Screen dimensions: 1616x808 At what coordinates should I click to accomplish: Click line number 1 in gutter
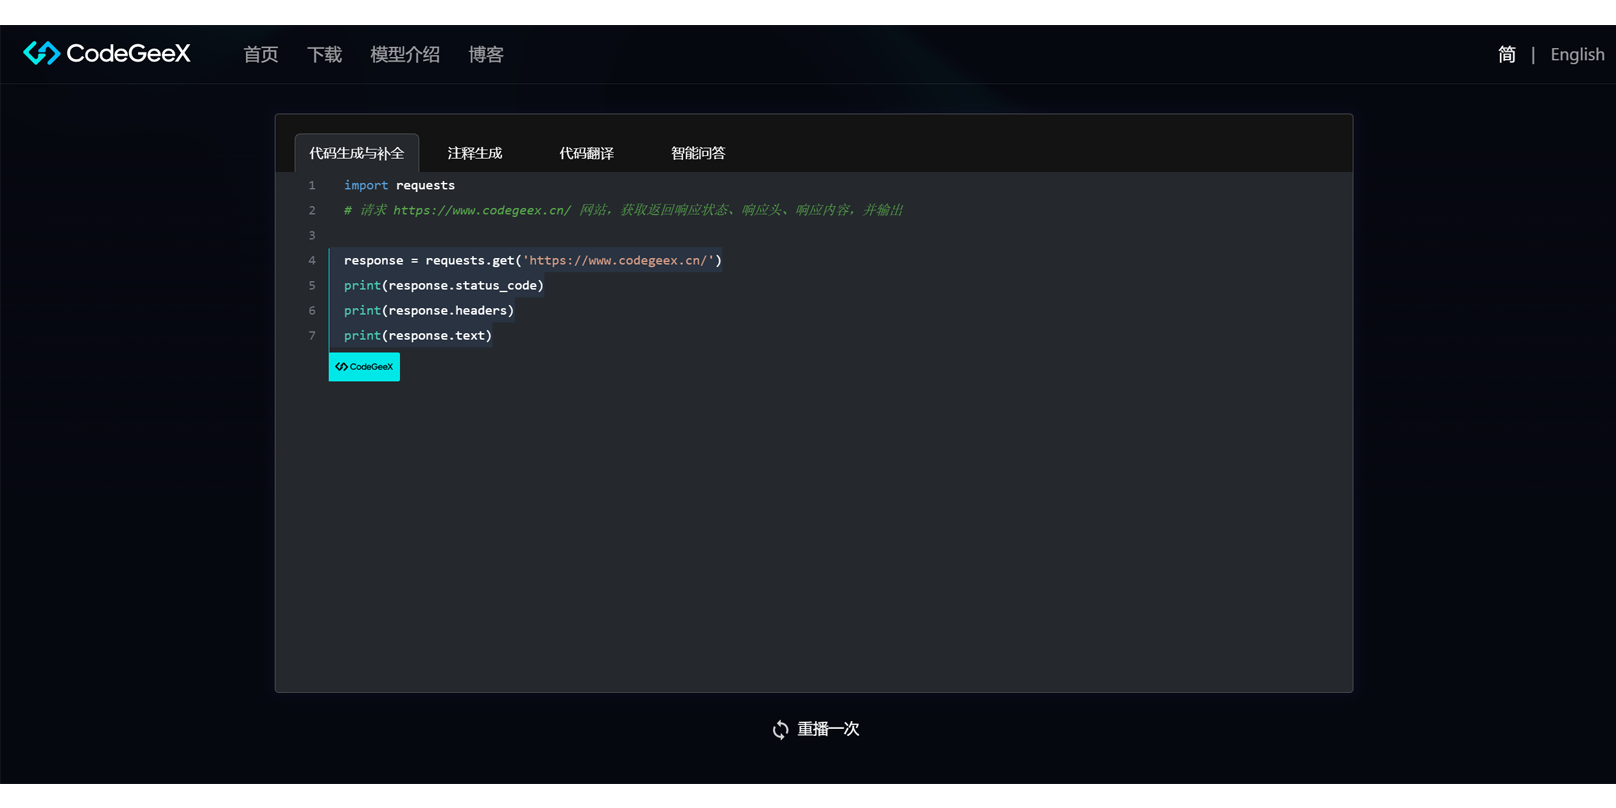(312, 185)
